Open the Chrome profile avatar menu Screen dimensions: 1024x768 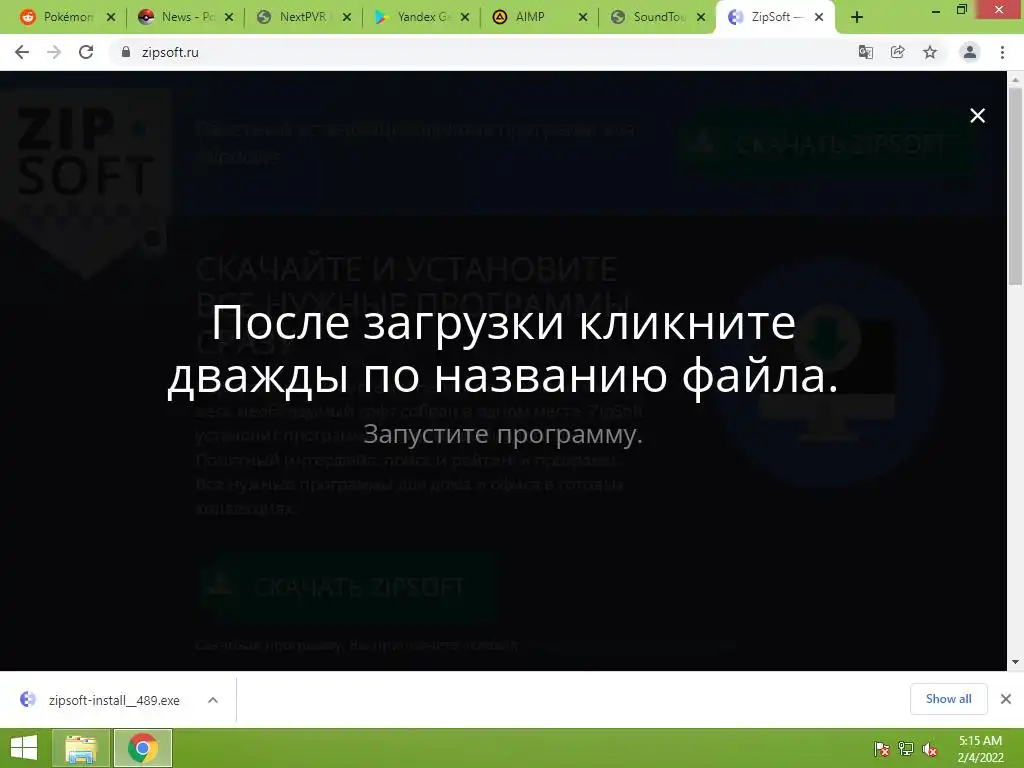970,52
